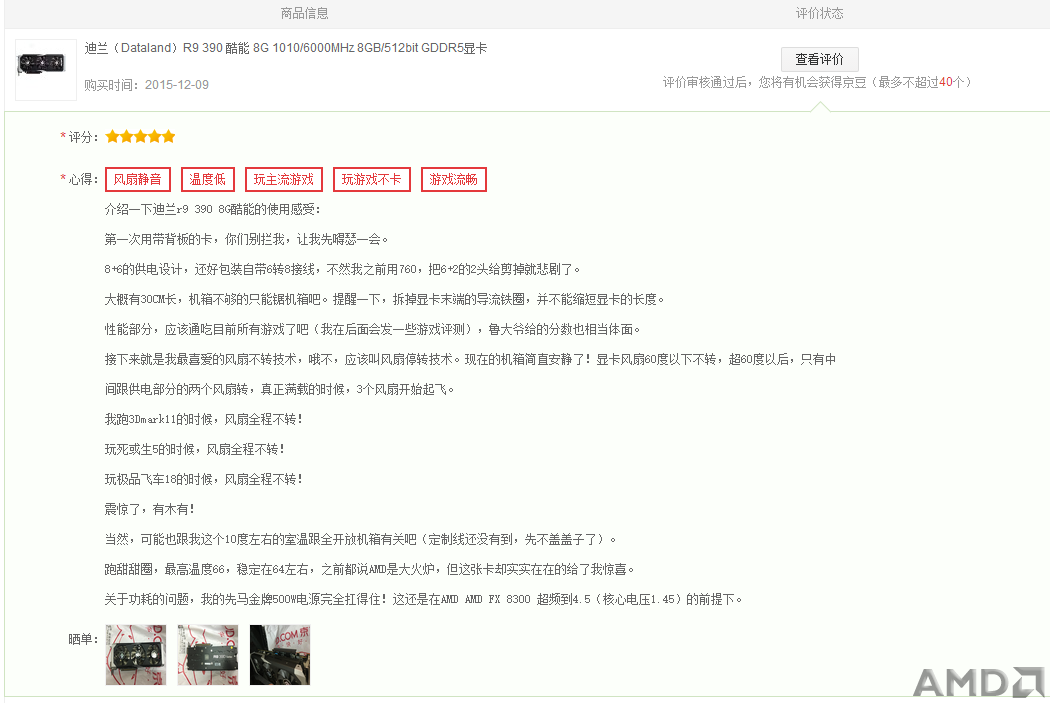Select the 游戏流畅 tag
1050x703 pixels.
[x=453, y=179]
